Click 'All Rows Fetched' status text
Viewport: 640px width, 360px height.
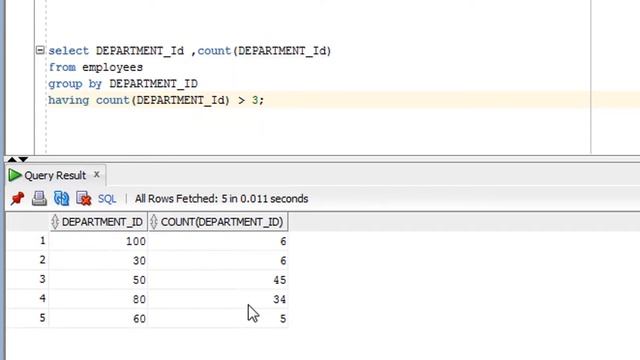point(221,199)
